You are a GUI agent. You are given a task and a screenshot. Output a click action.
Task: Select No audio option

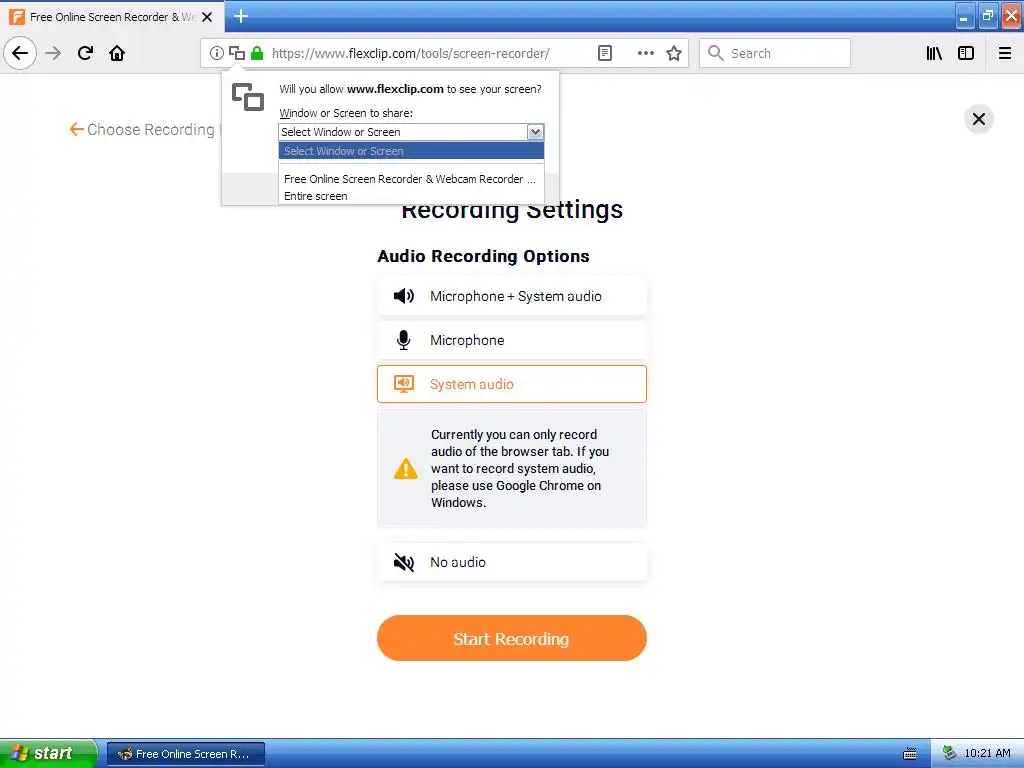(x=511, y=562)
